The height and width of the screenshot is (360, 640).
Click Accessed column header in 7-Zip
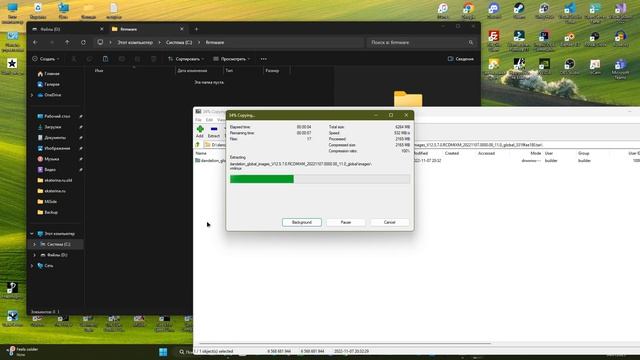coord(486,153)
